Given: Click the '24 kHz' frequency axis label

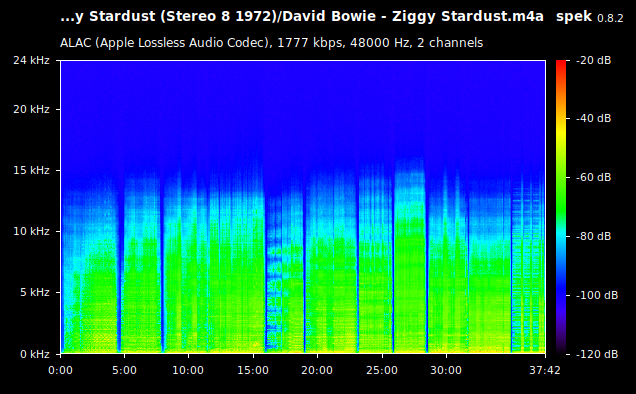Looking at the screenshot, I should pos(31,60).
